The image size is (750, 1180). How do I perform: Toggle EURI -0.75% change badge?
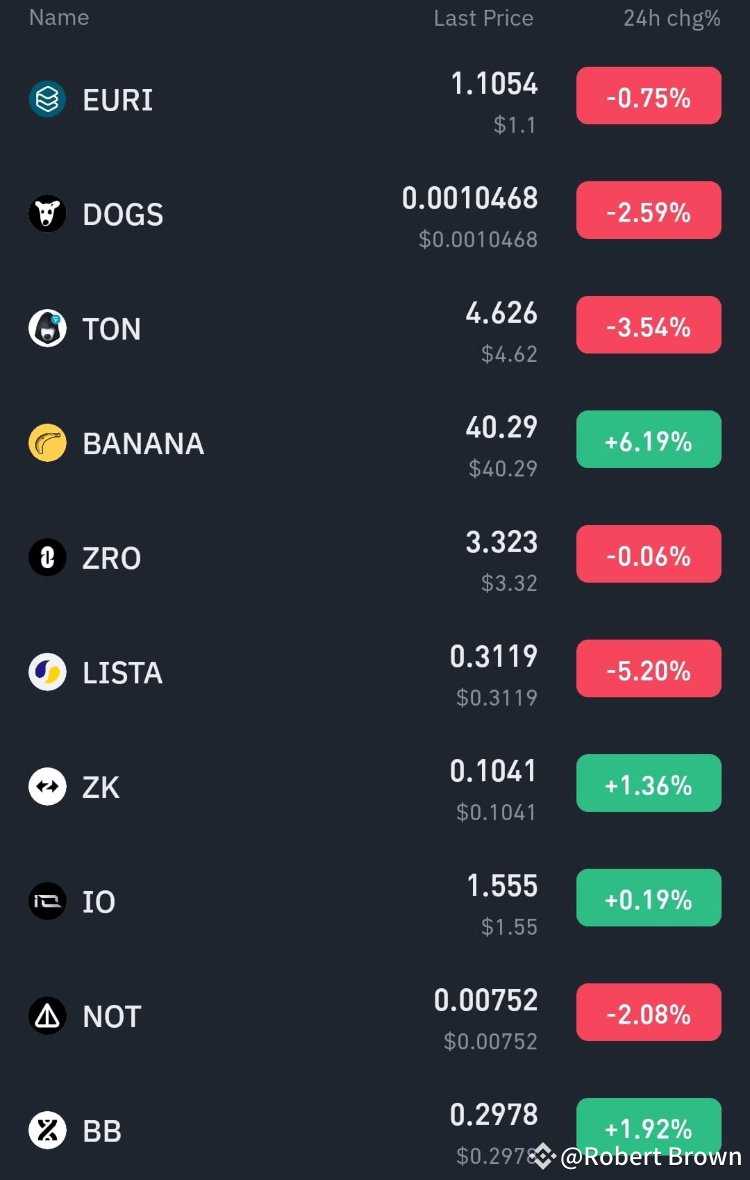click(x=648, y=96)
